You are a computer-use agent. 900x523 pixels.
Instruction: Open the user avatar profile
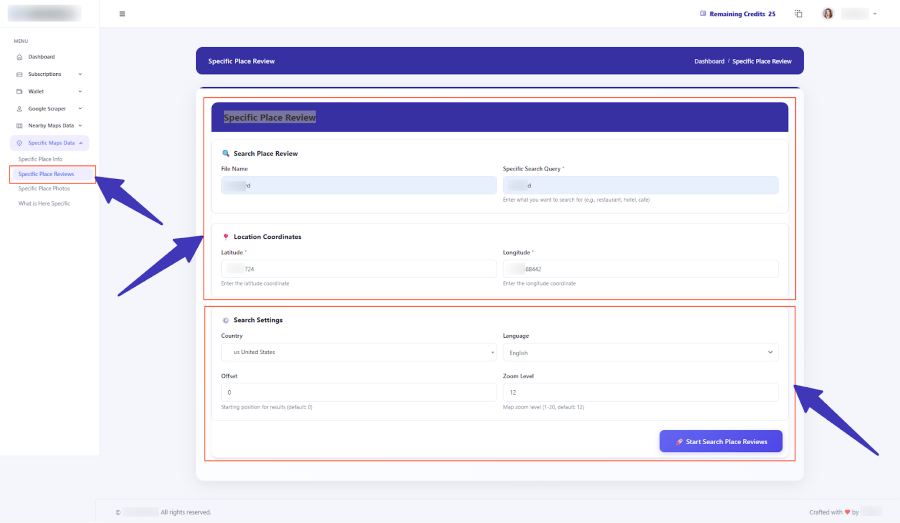click(828, 14)
